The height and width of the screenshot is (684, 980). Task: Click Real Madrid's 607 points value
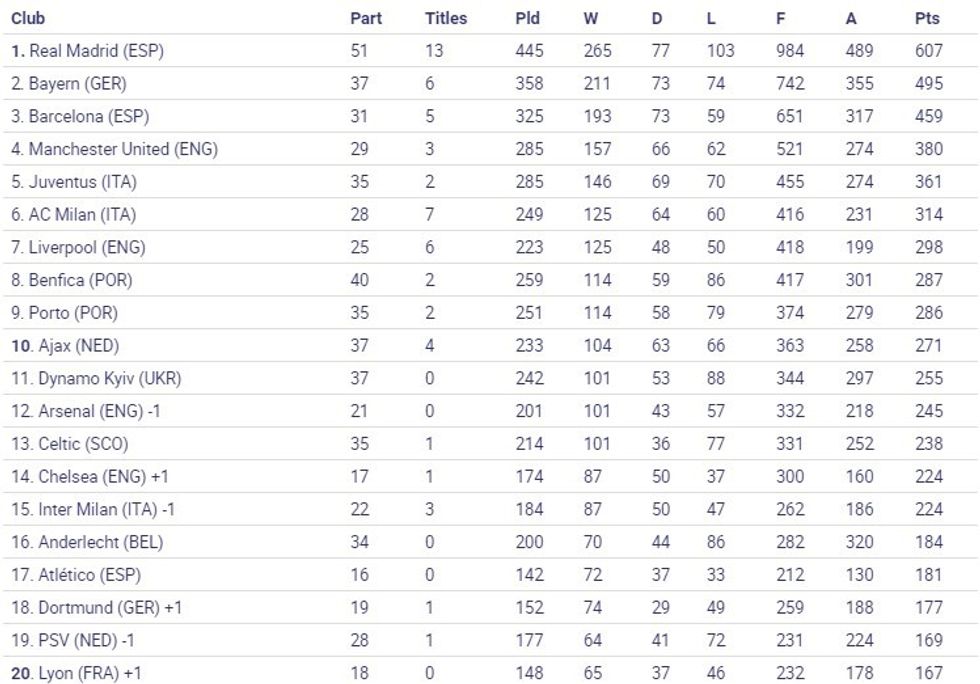pyautogui.click(x=928, y=51)
